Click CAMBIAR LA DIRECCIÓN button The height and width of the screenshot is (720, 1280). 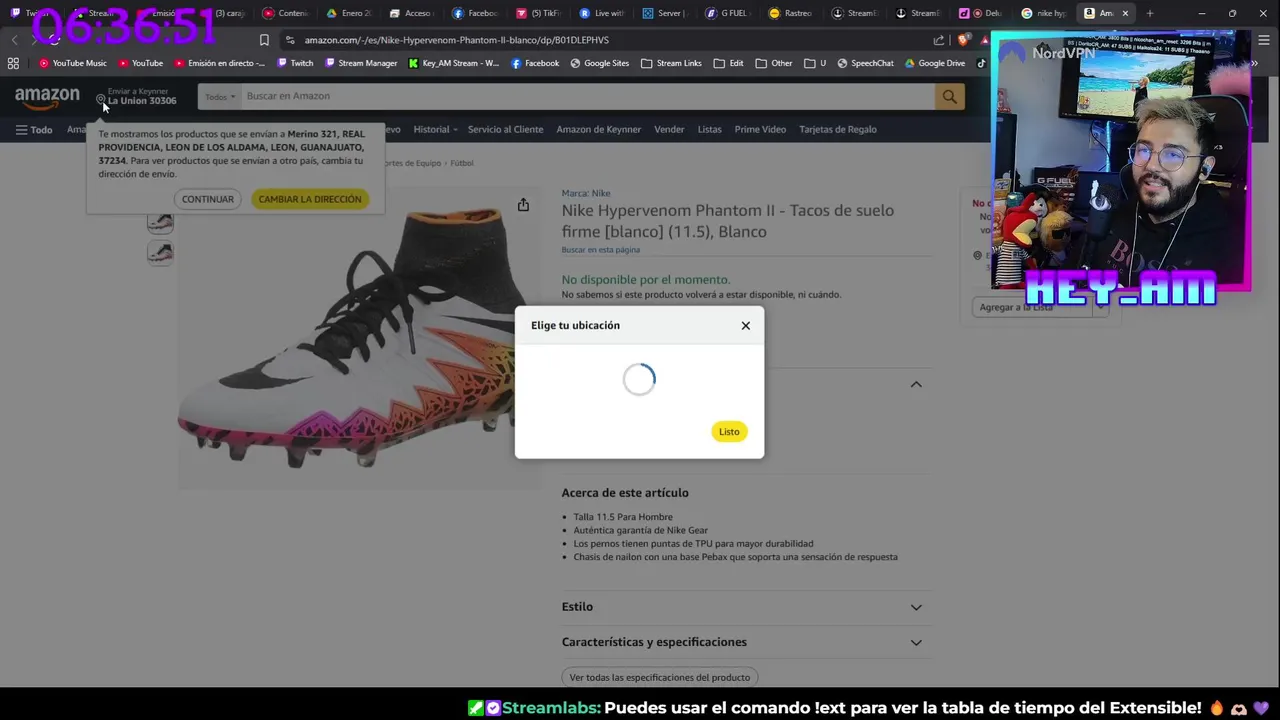point(310,199)
